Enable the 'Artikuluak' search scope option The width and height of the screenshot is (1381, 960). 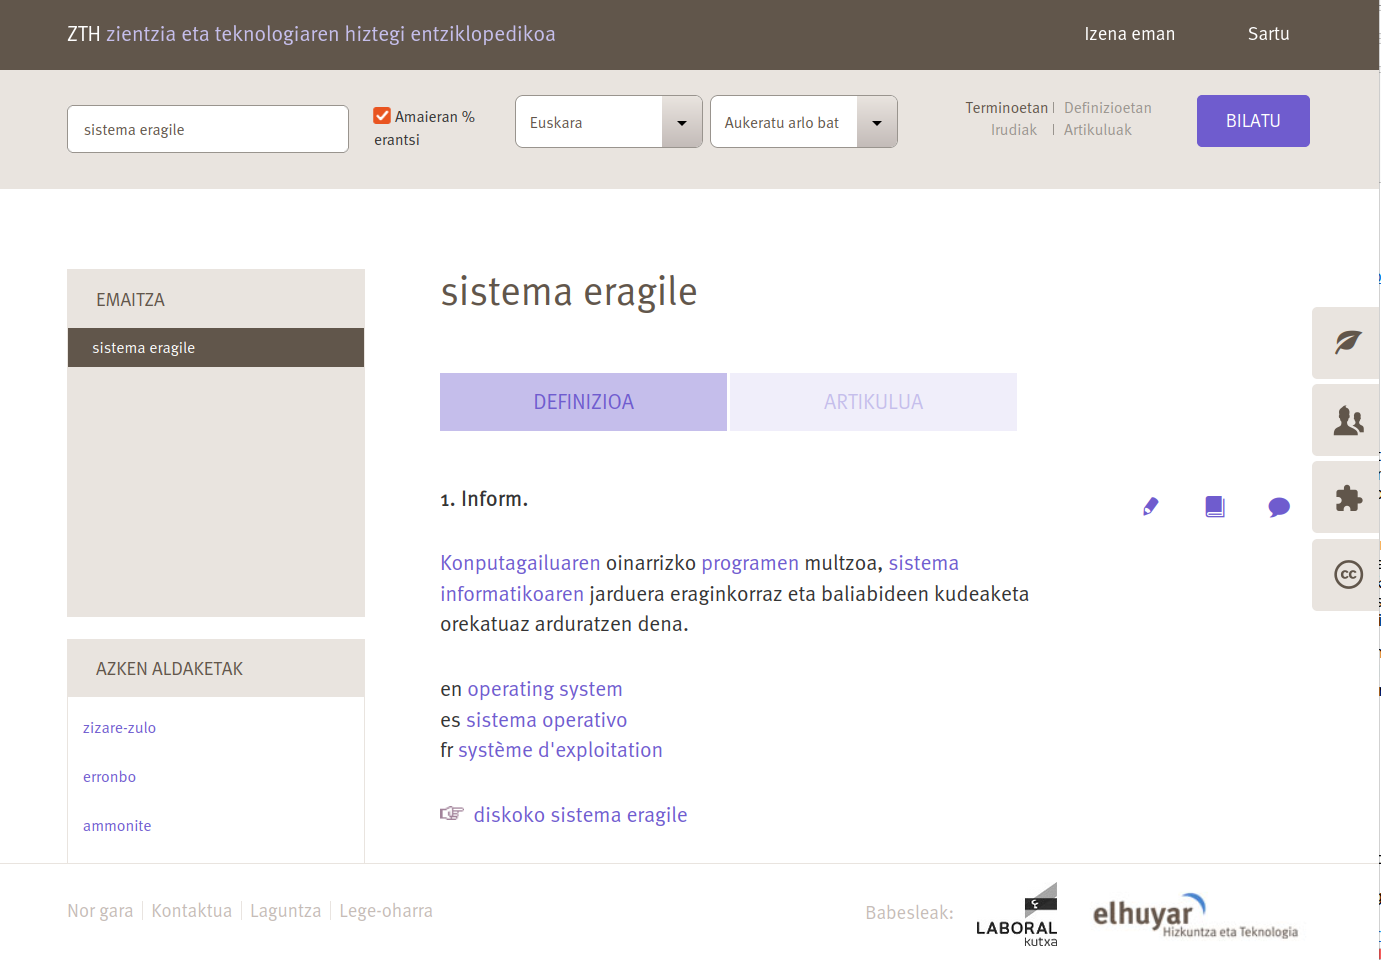(x=1097, y=130)
